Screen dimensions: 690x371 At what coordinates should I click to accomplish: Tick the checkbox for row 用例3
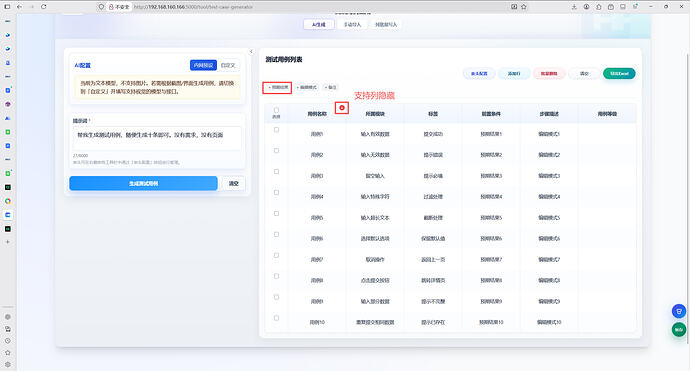276,172
